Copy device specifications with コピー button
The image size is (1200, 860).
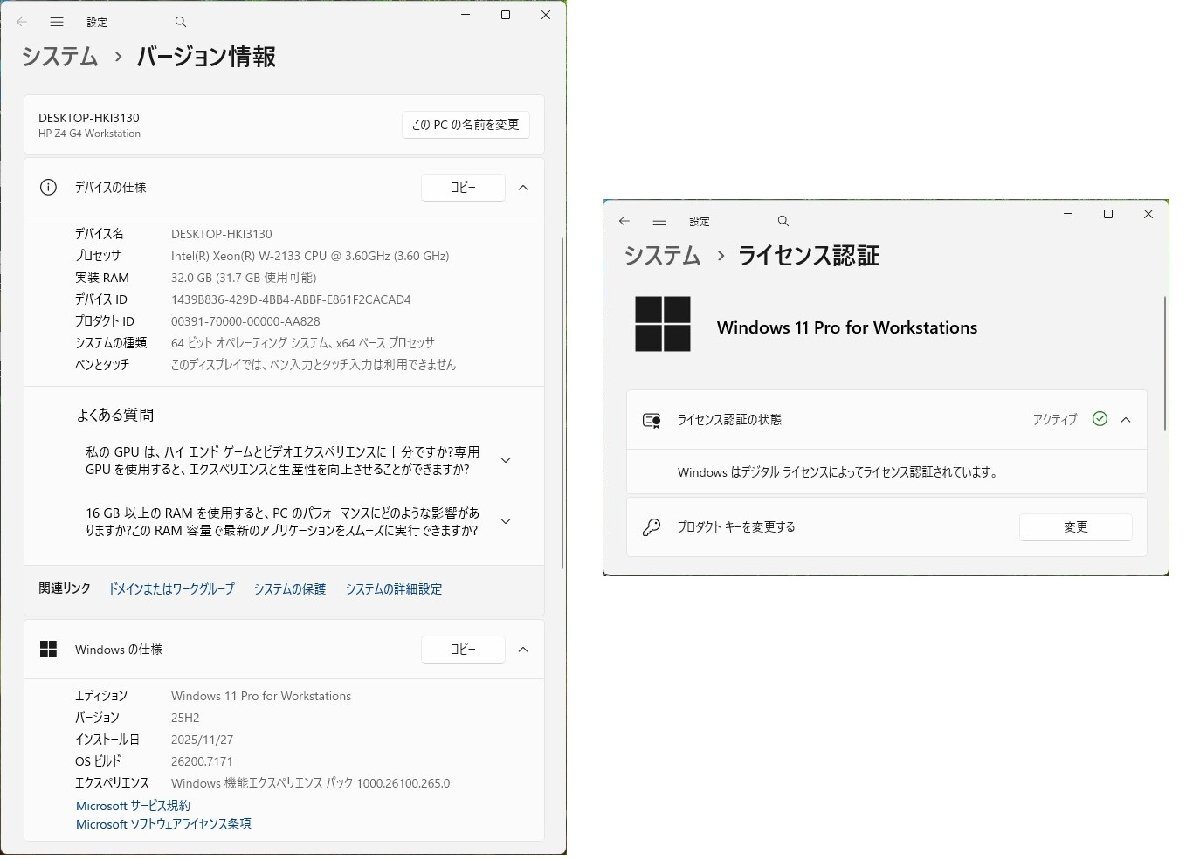coord(463,187)
